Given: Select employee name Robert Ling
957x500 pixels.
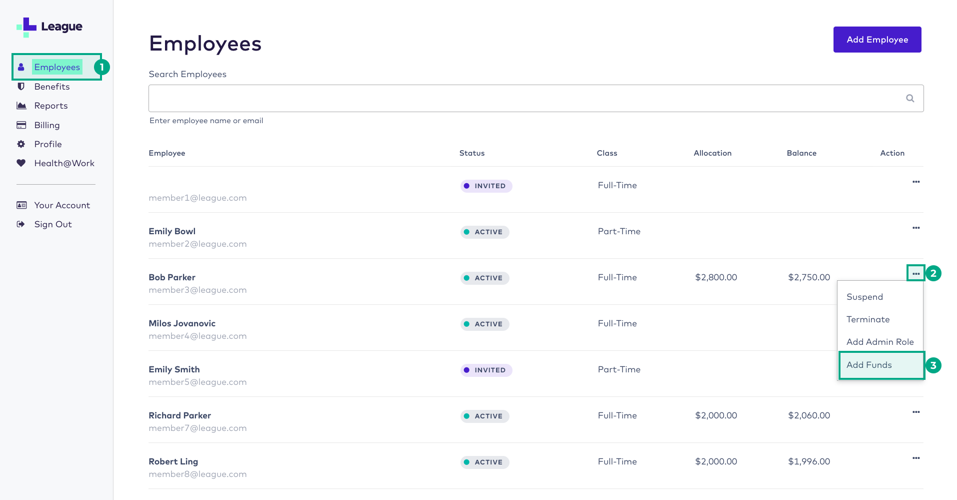Looking at the screenshot, I should (173, 462).
